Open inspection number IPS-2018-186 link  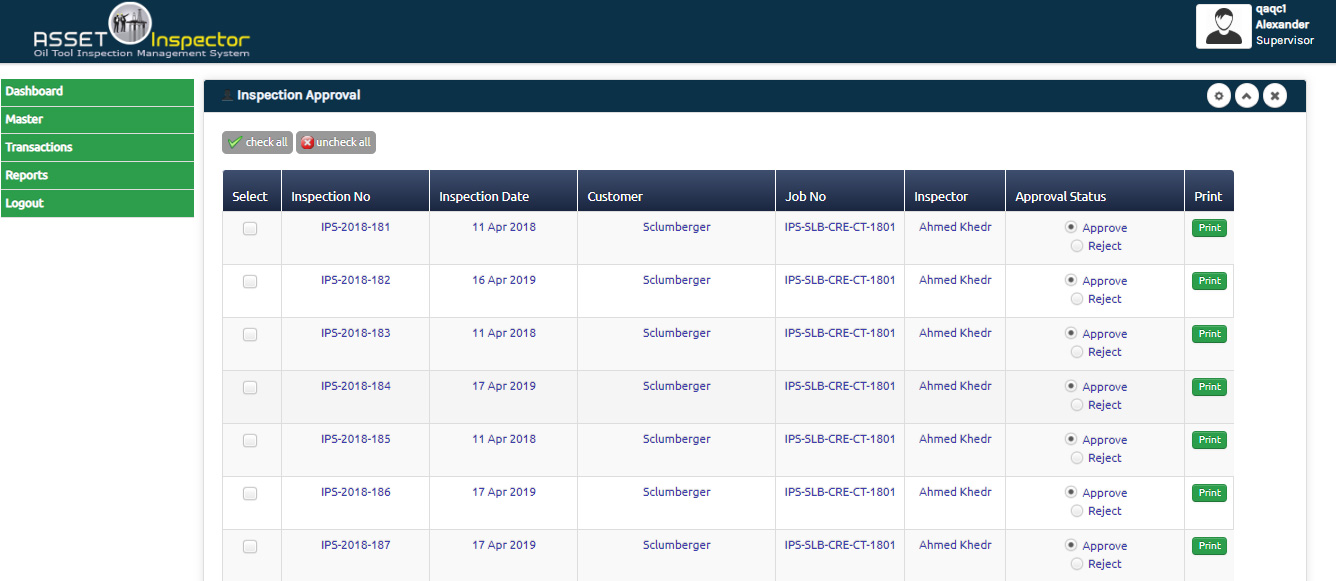click(x=356, y=492)
